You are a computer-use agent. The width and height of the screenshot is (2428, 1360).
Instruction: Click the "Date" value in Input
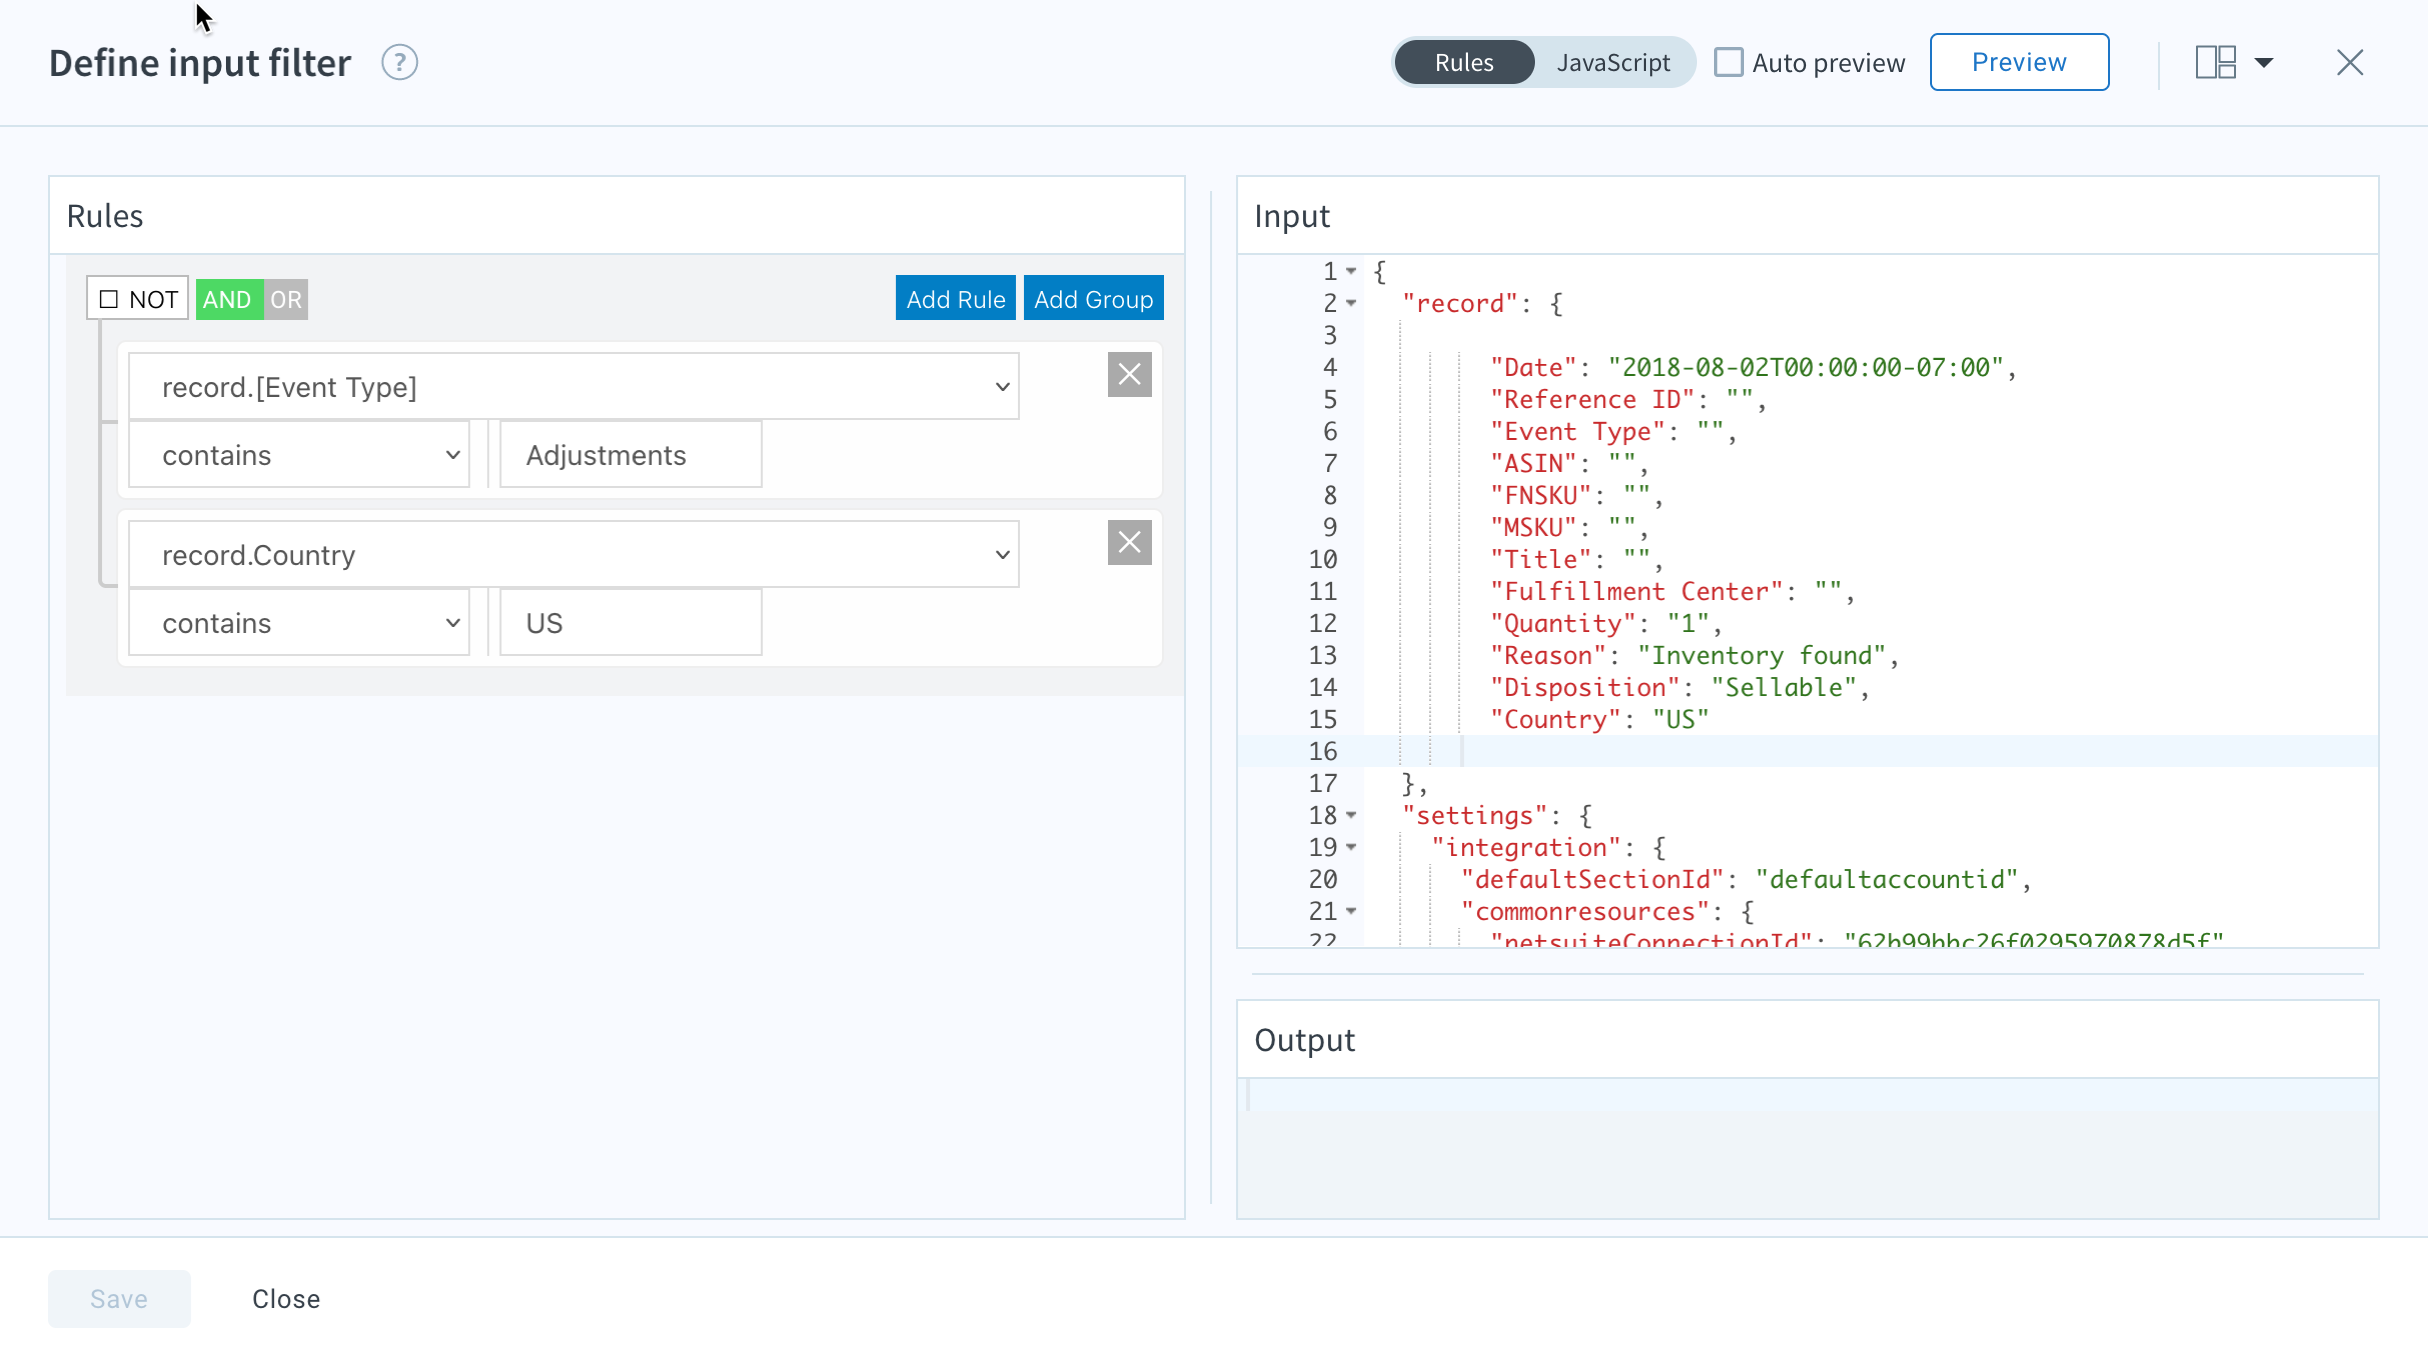(1806, 367)
